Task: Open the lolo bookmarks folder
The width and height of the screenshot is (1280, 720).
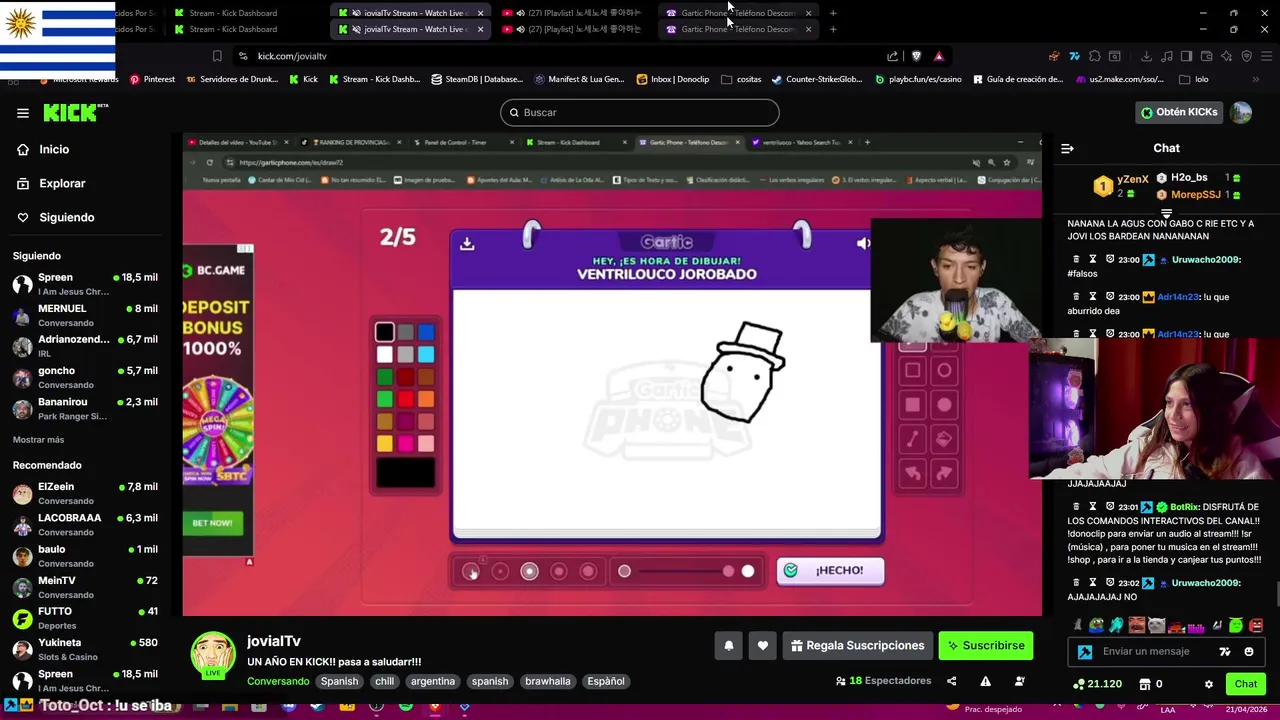Action: click(1193, 79)
